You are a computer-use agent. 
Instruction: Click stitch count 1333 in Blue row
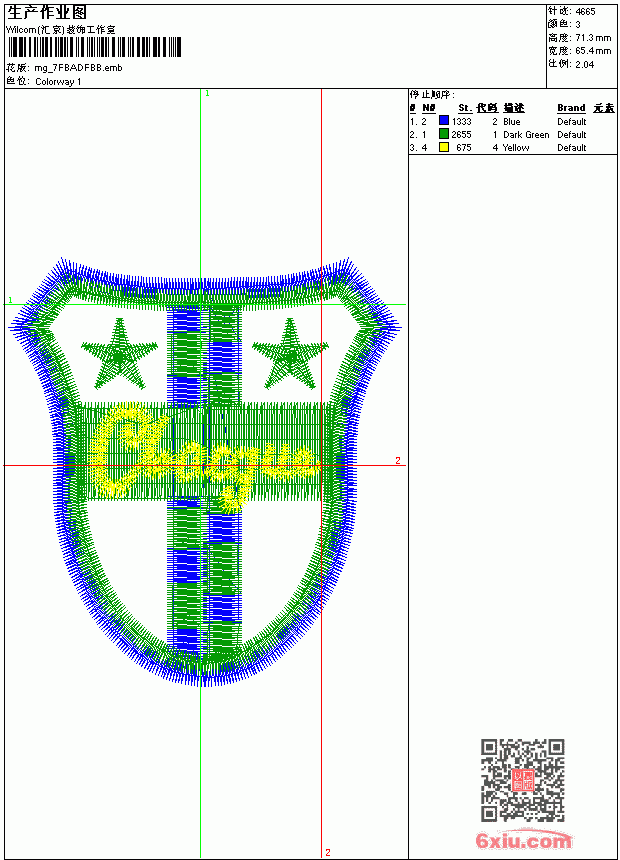point(461,121)
